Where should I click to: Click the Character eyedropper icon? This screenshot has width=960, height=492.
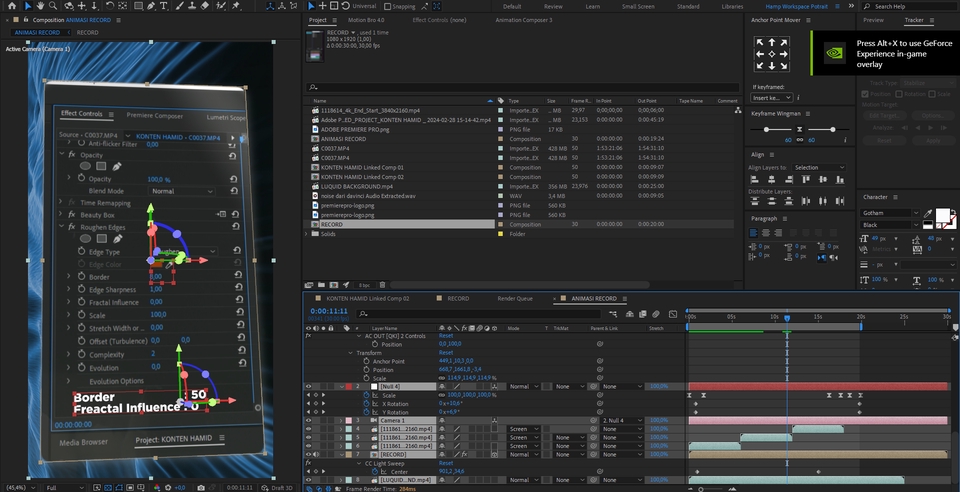tap(928, 214)
